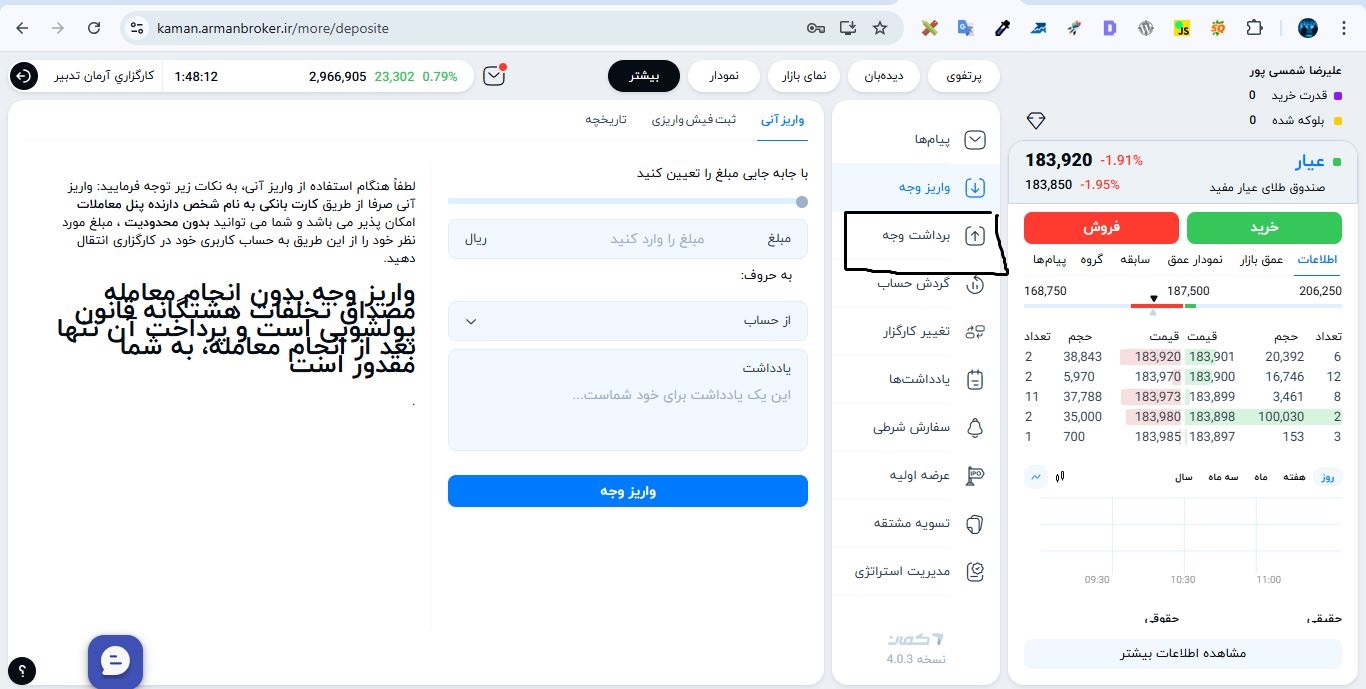Open the نمودار عمق tab

pyautogui.click(x=1195, y=260)
